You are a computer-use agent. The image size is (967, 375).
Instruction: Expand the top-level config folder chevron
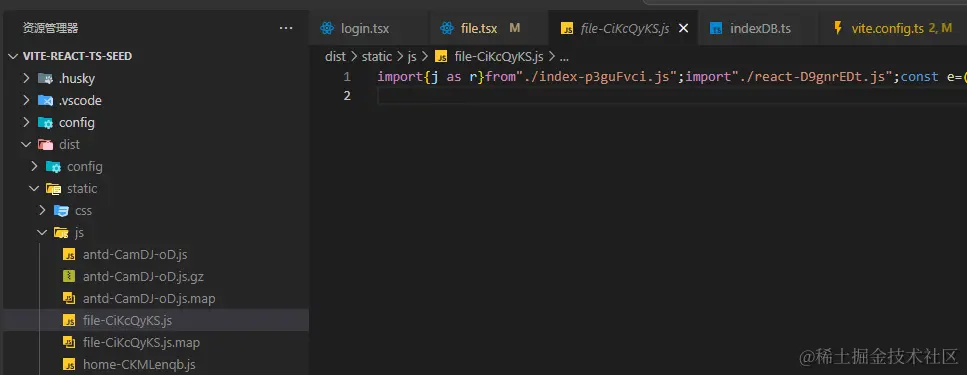click(x=26, y=122)
